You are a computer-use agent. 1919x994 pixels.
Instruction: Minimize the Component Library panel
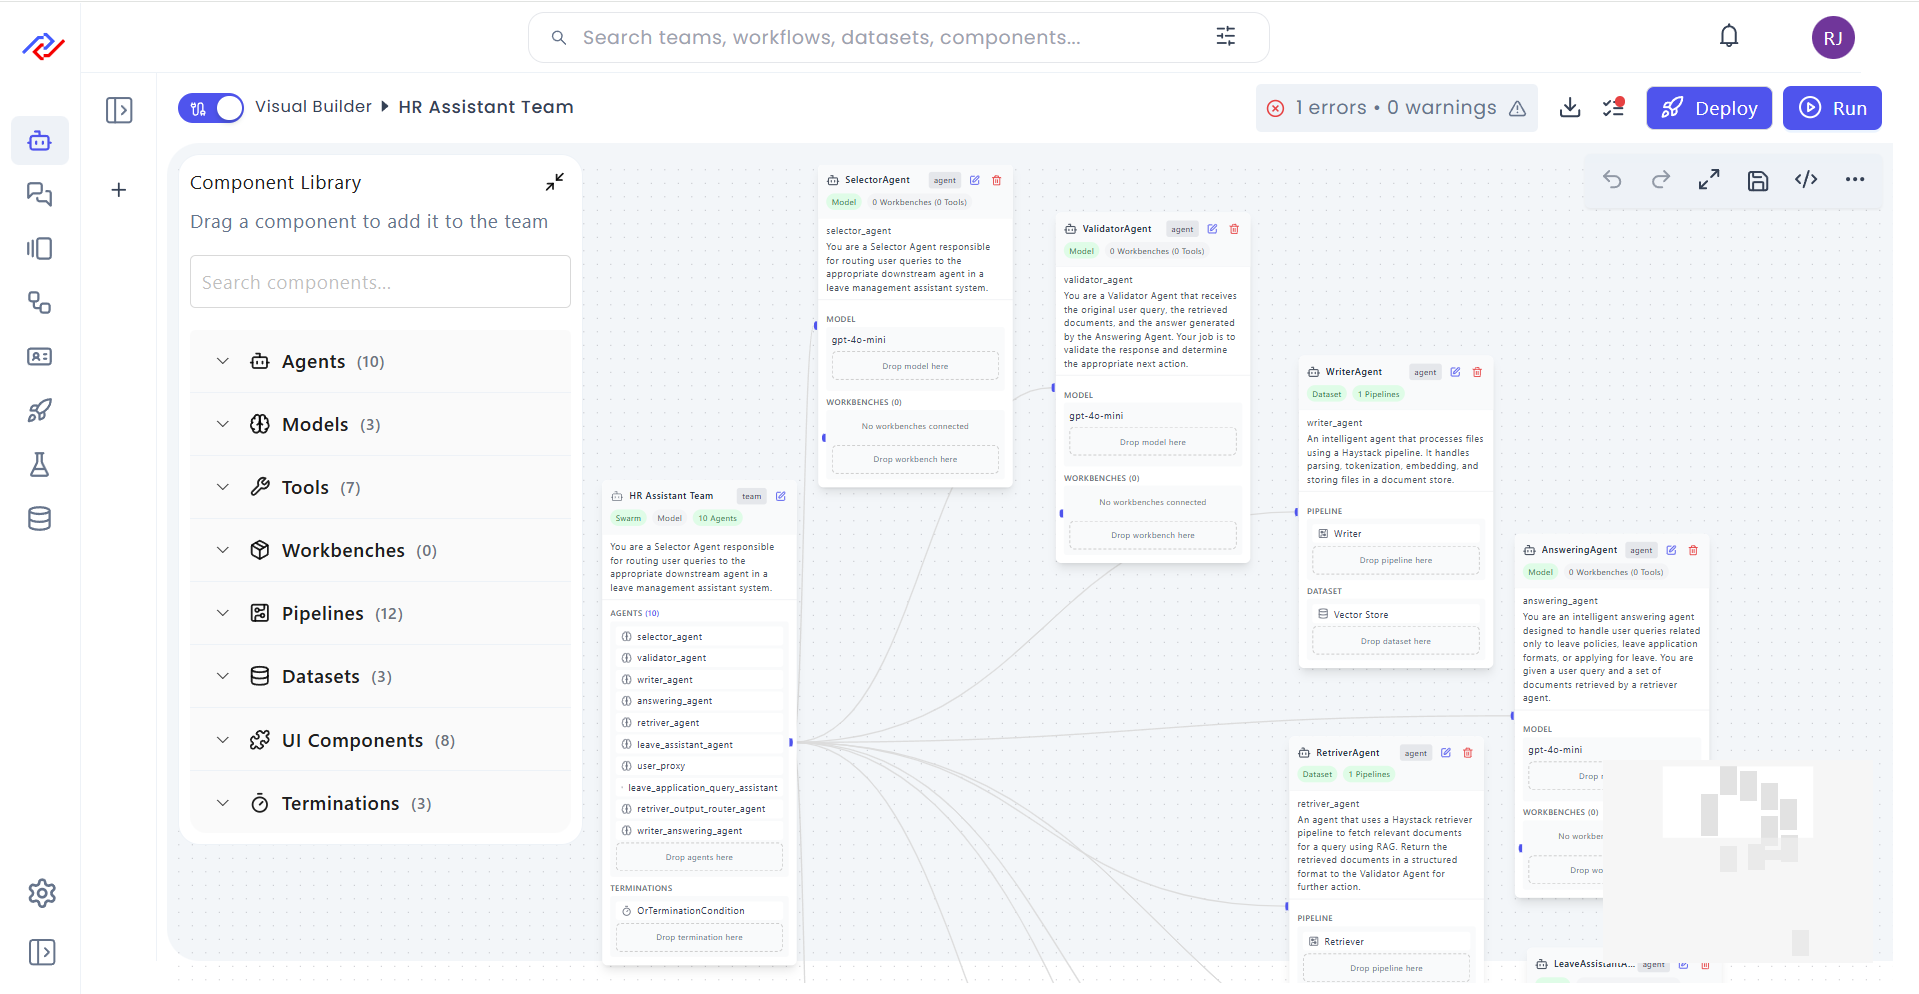554,182
